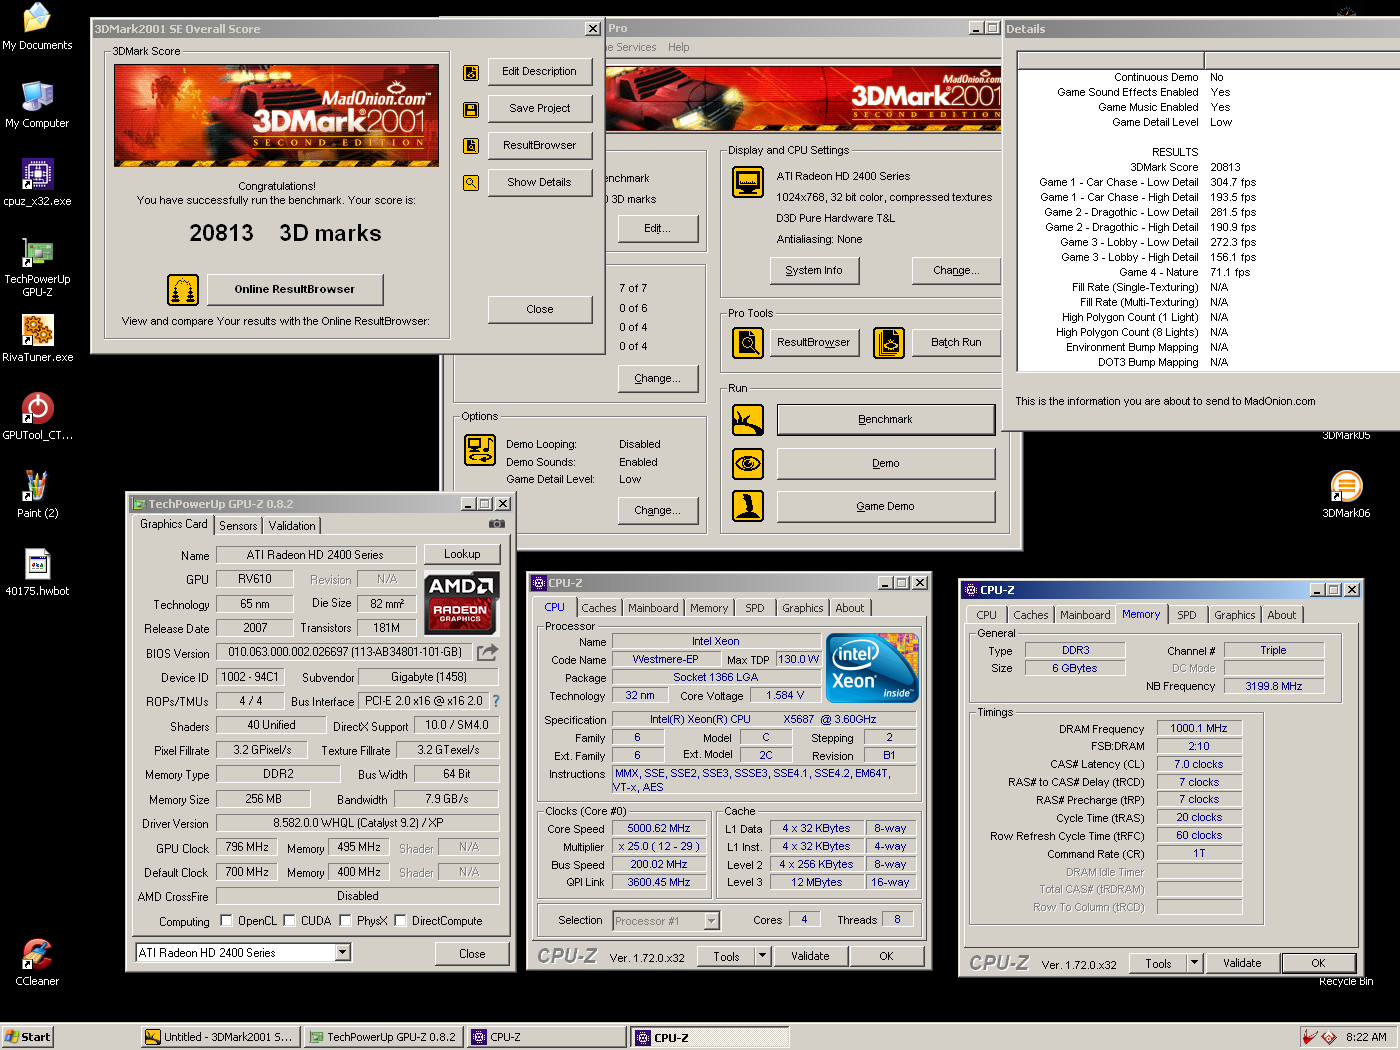Click OK in the CPU-Z Memory window

1318,963
